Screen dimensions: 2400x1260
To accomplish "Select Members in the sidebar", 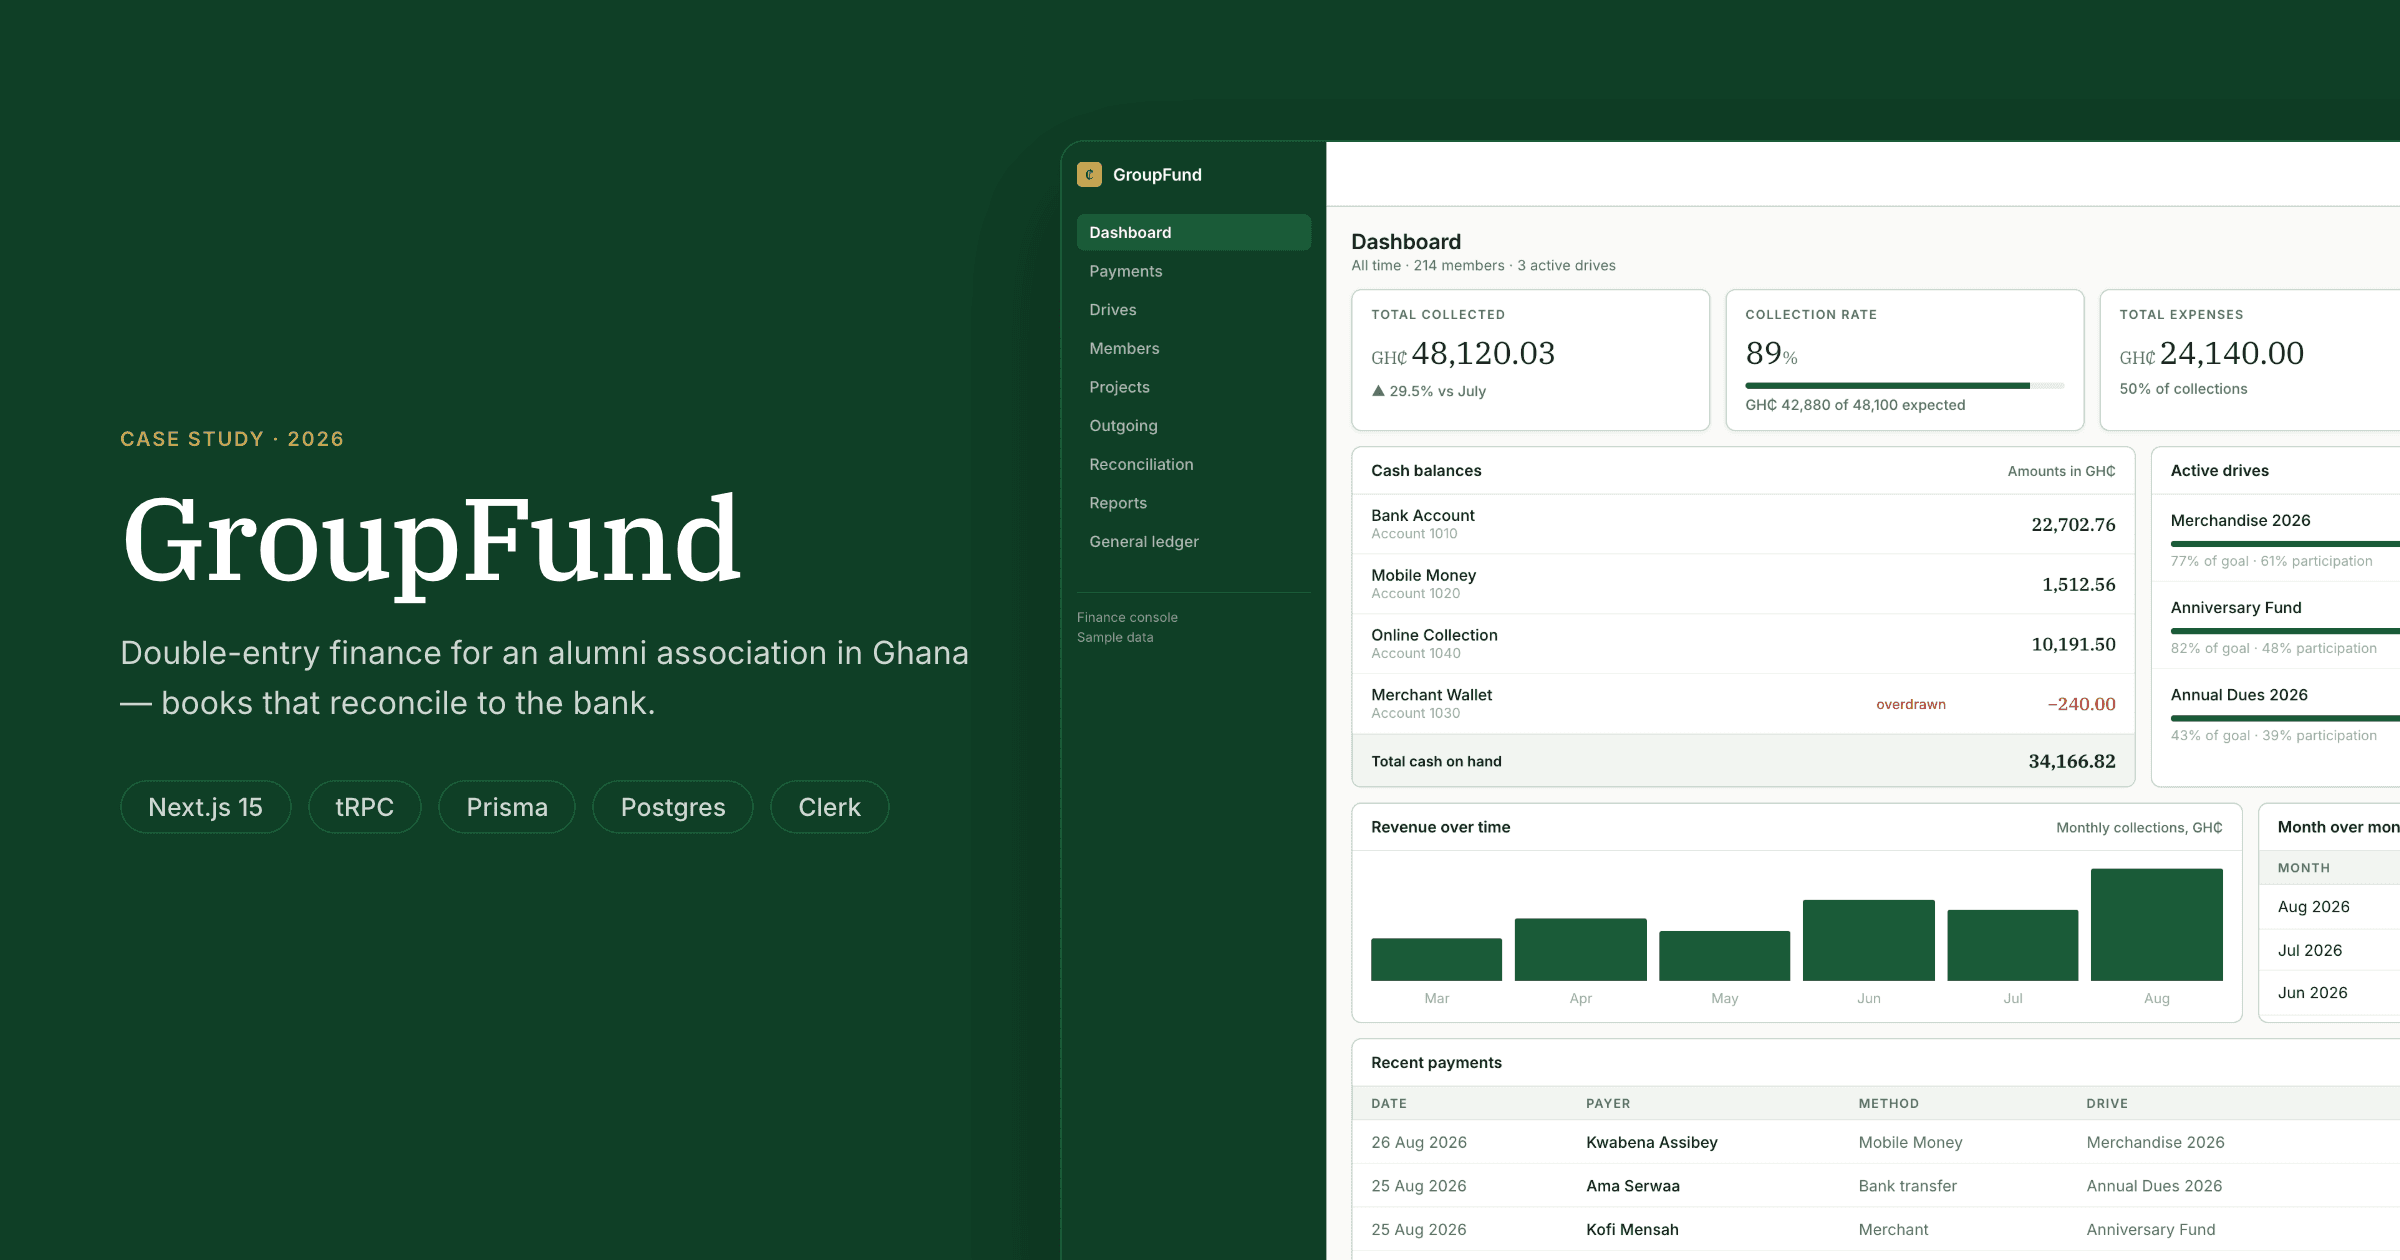I will (1193, 348).
